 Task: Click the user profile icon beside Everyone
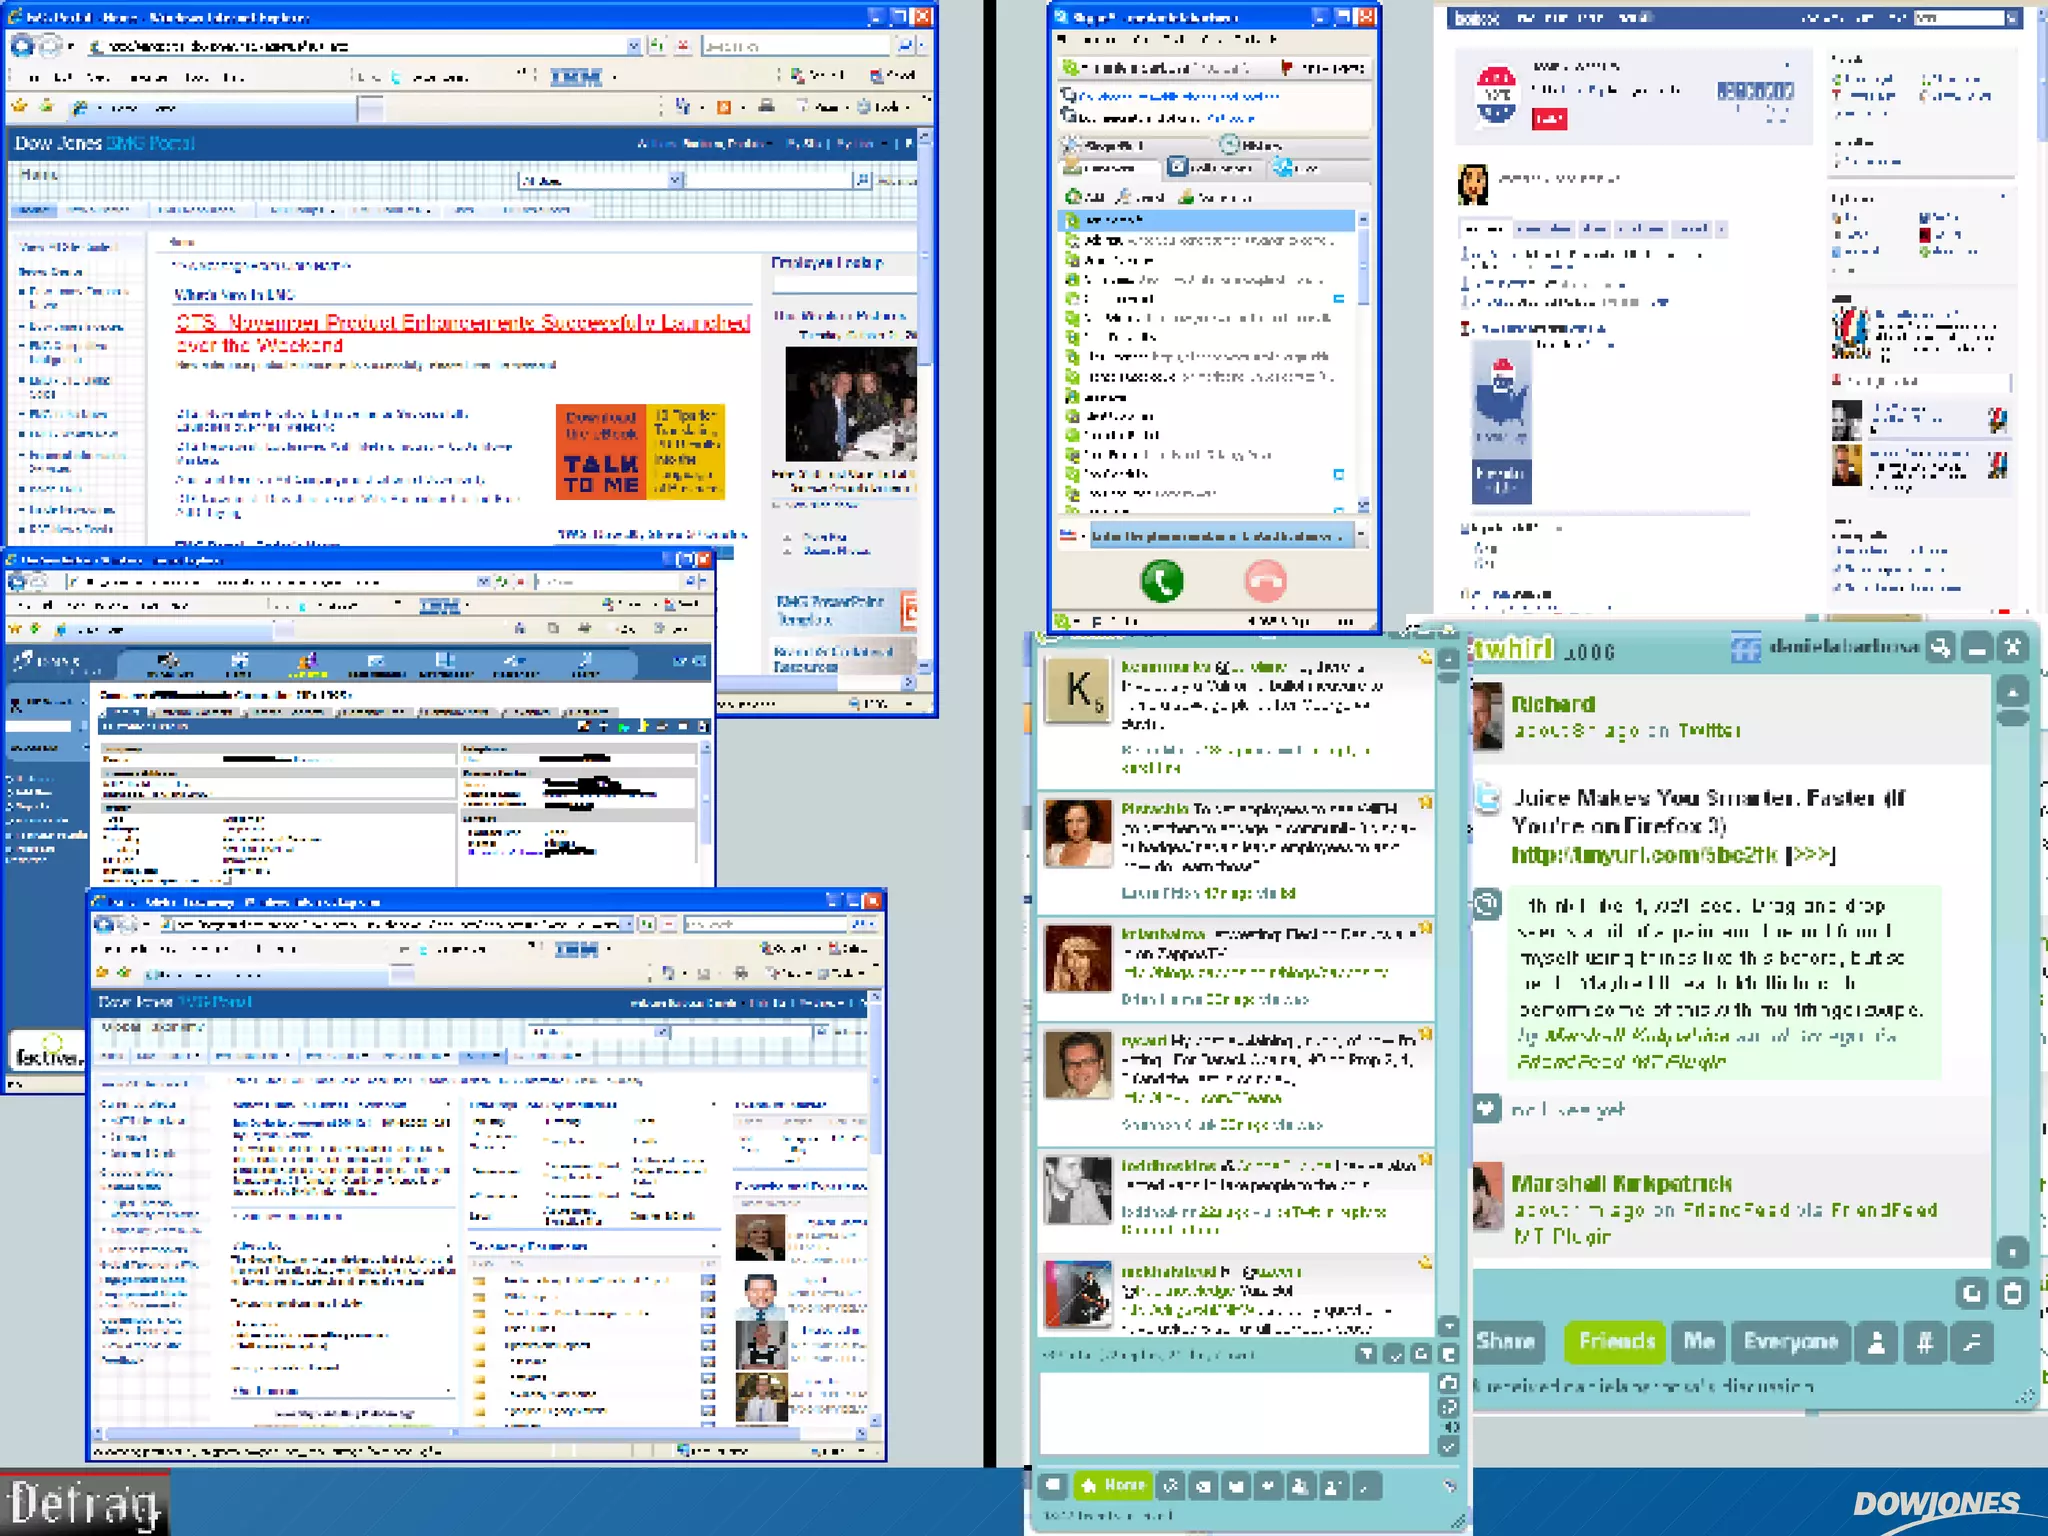[1876, 1342]
